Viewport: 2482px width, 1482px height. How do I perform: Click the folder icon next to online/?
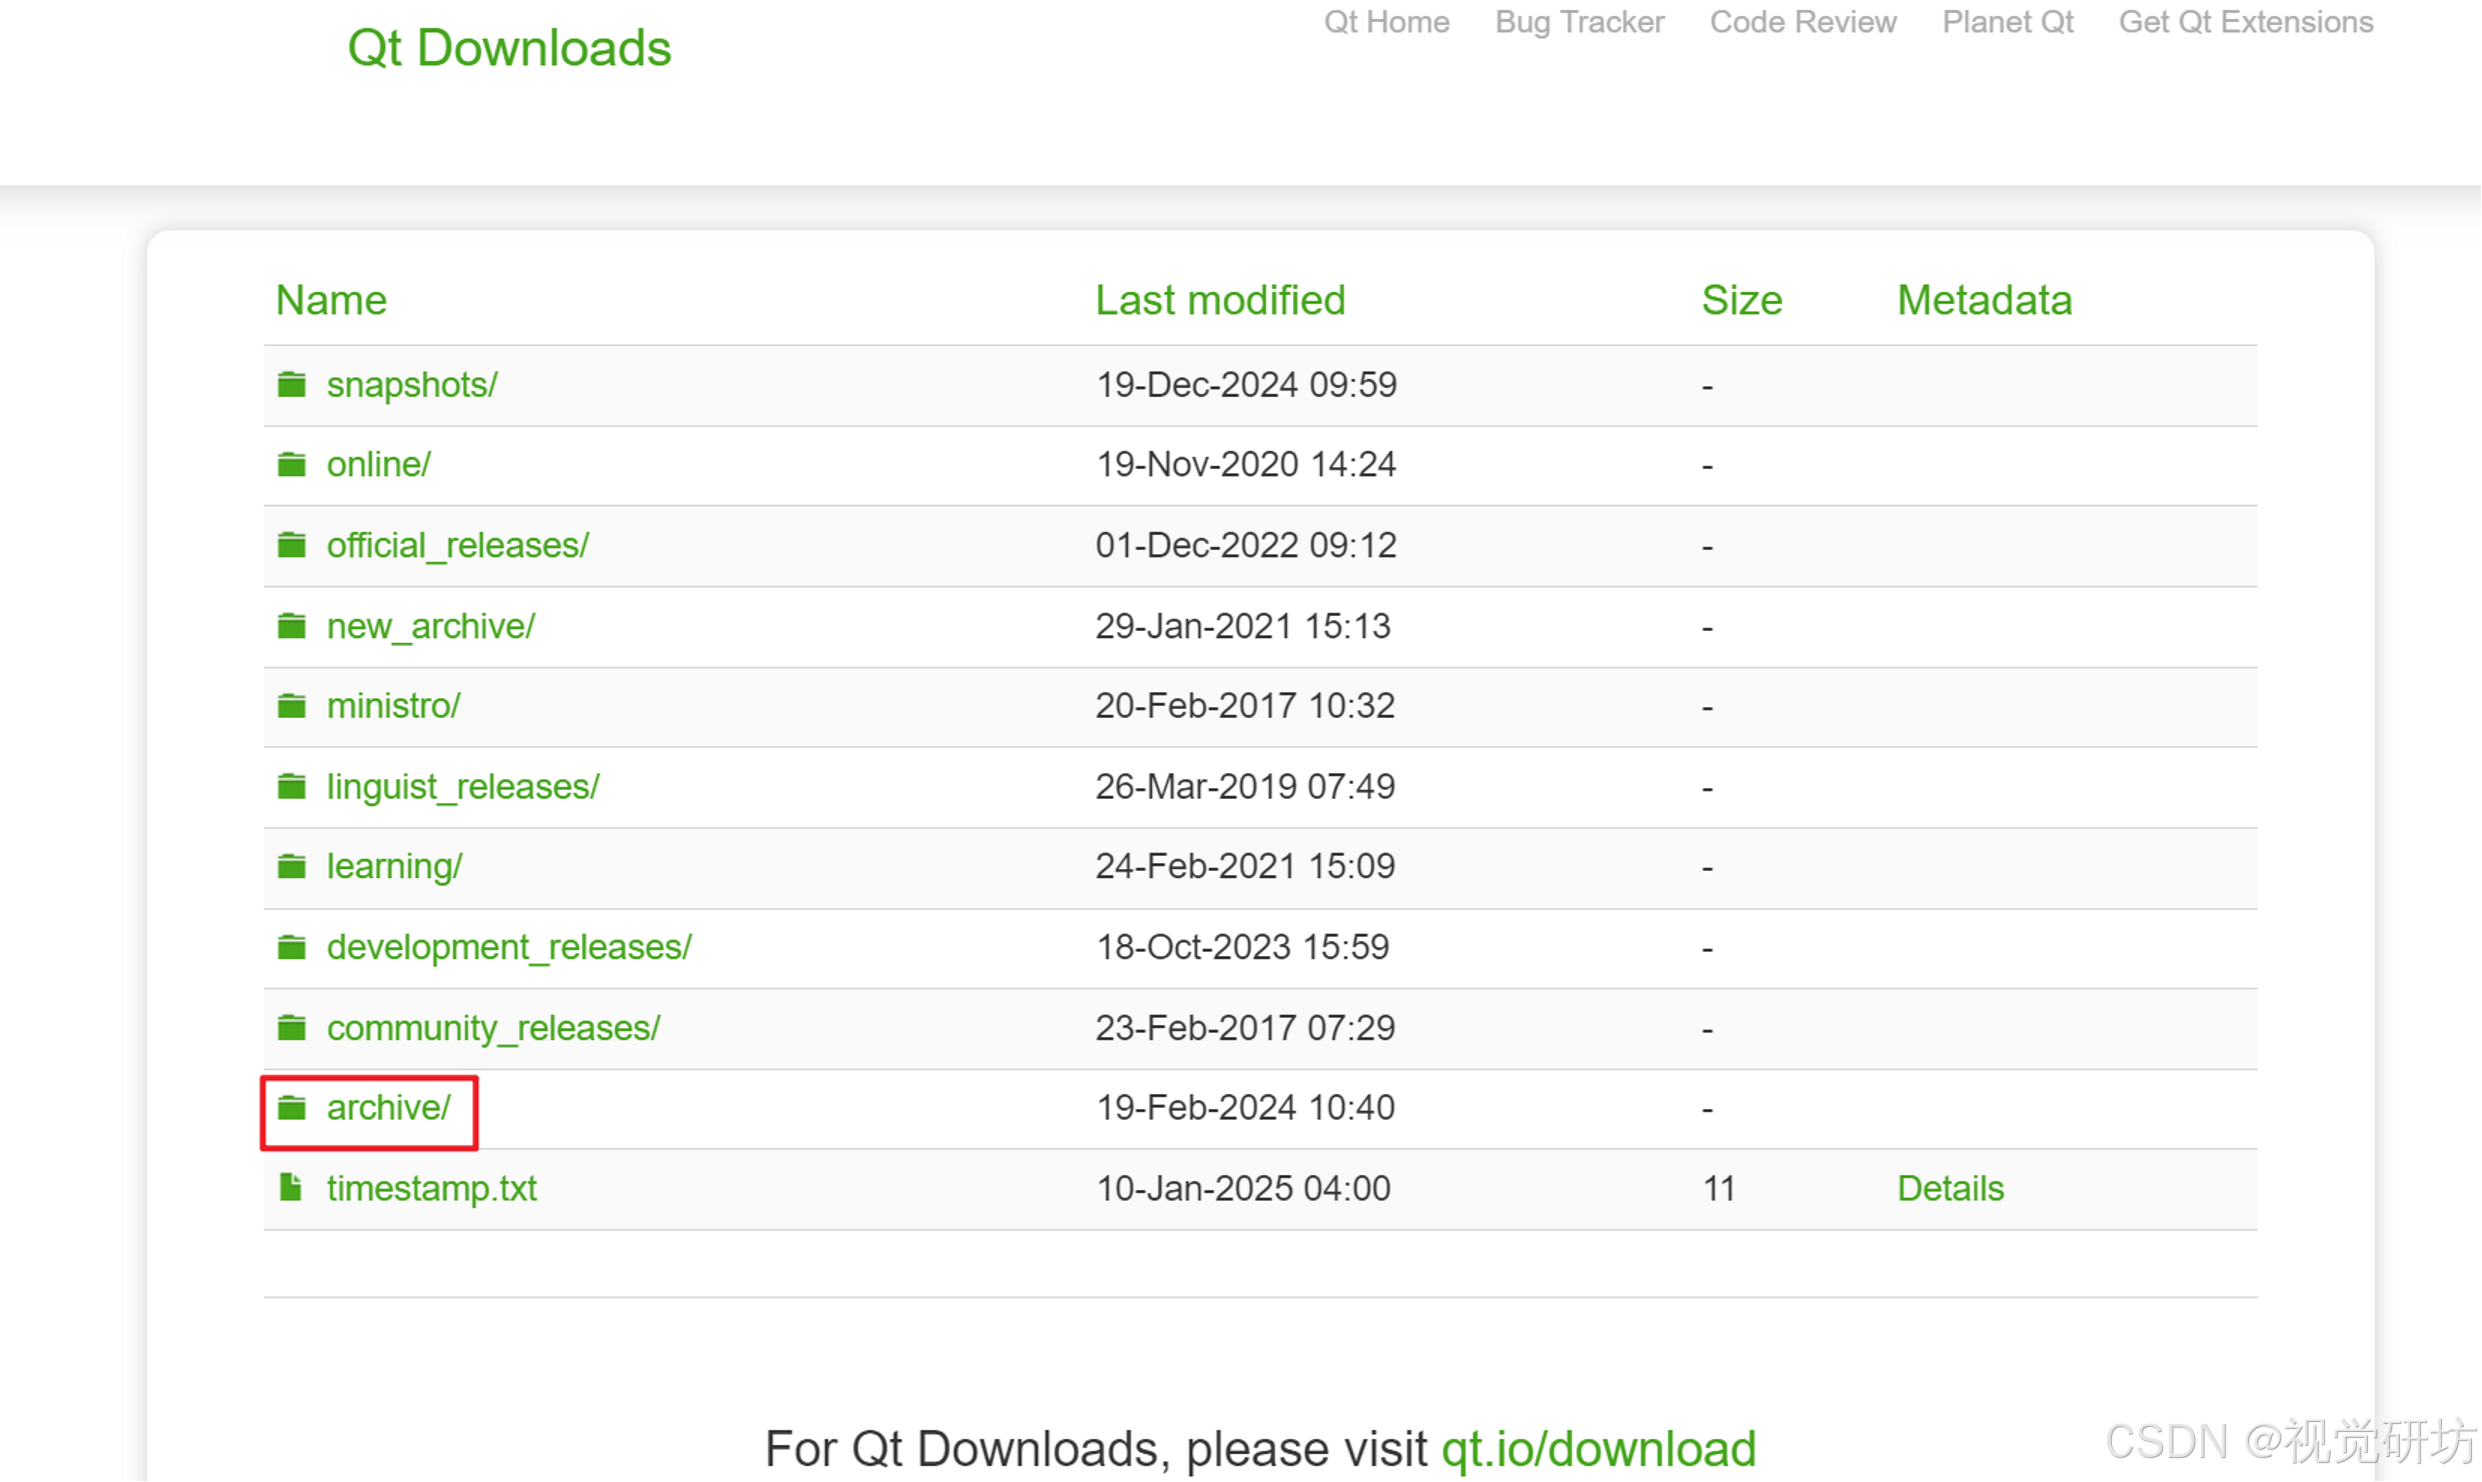291,464
